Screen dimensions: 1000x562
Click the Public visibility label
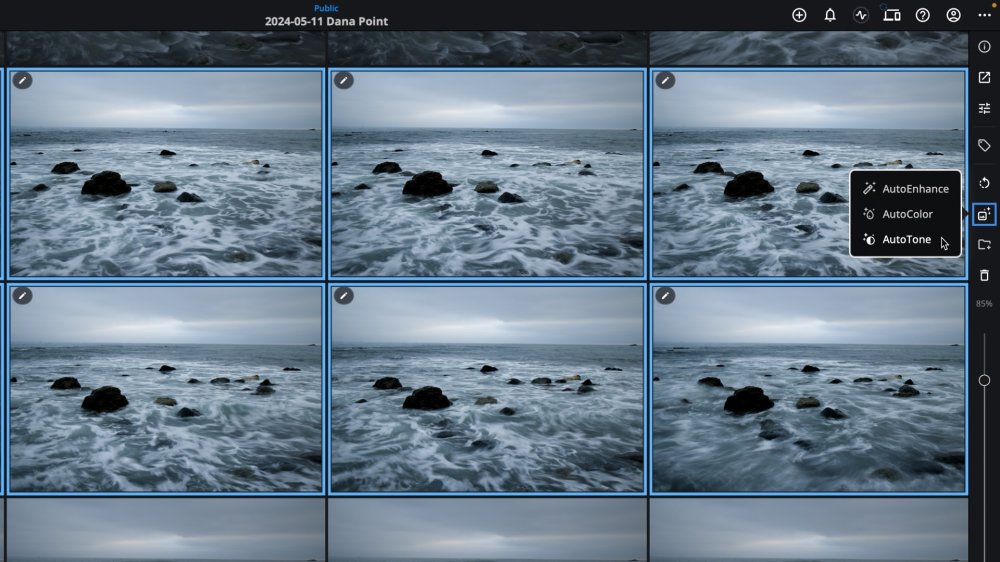coord(326,8)
